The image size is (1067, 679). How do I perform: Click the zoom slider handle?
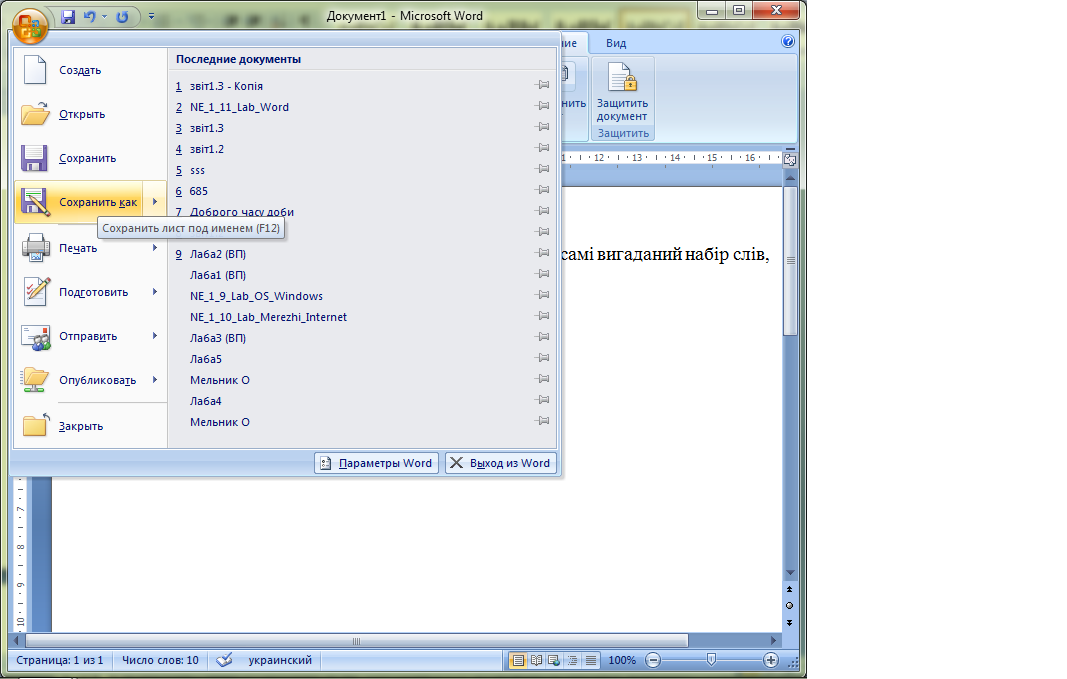click(711, 659)
